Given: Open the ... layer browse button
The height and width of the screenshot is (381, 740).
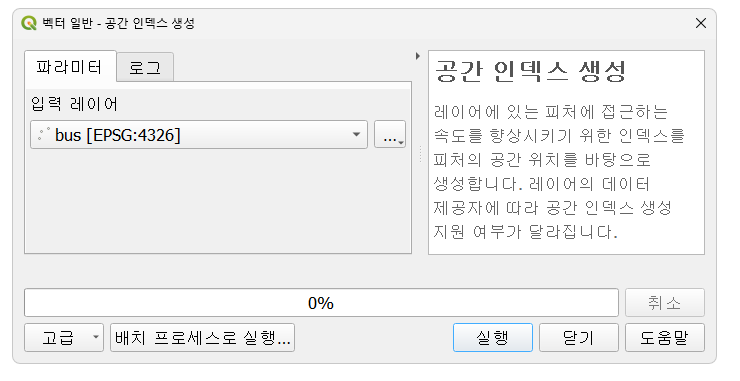Looking at the screenshot, I should coord(390,135).
